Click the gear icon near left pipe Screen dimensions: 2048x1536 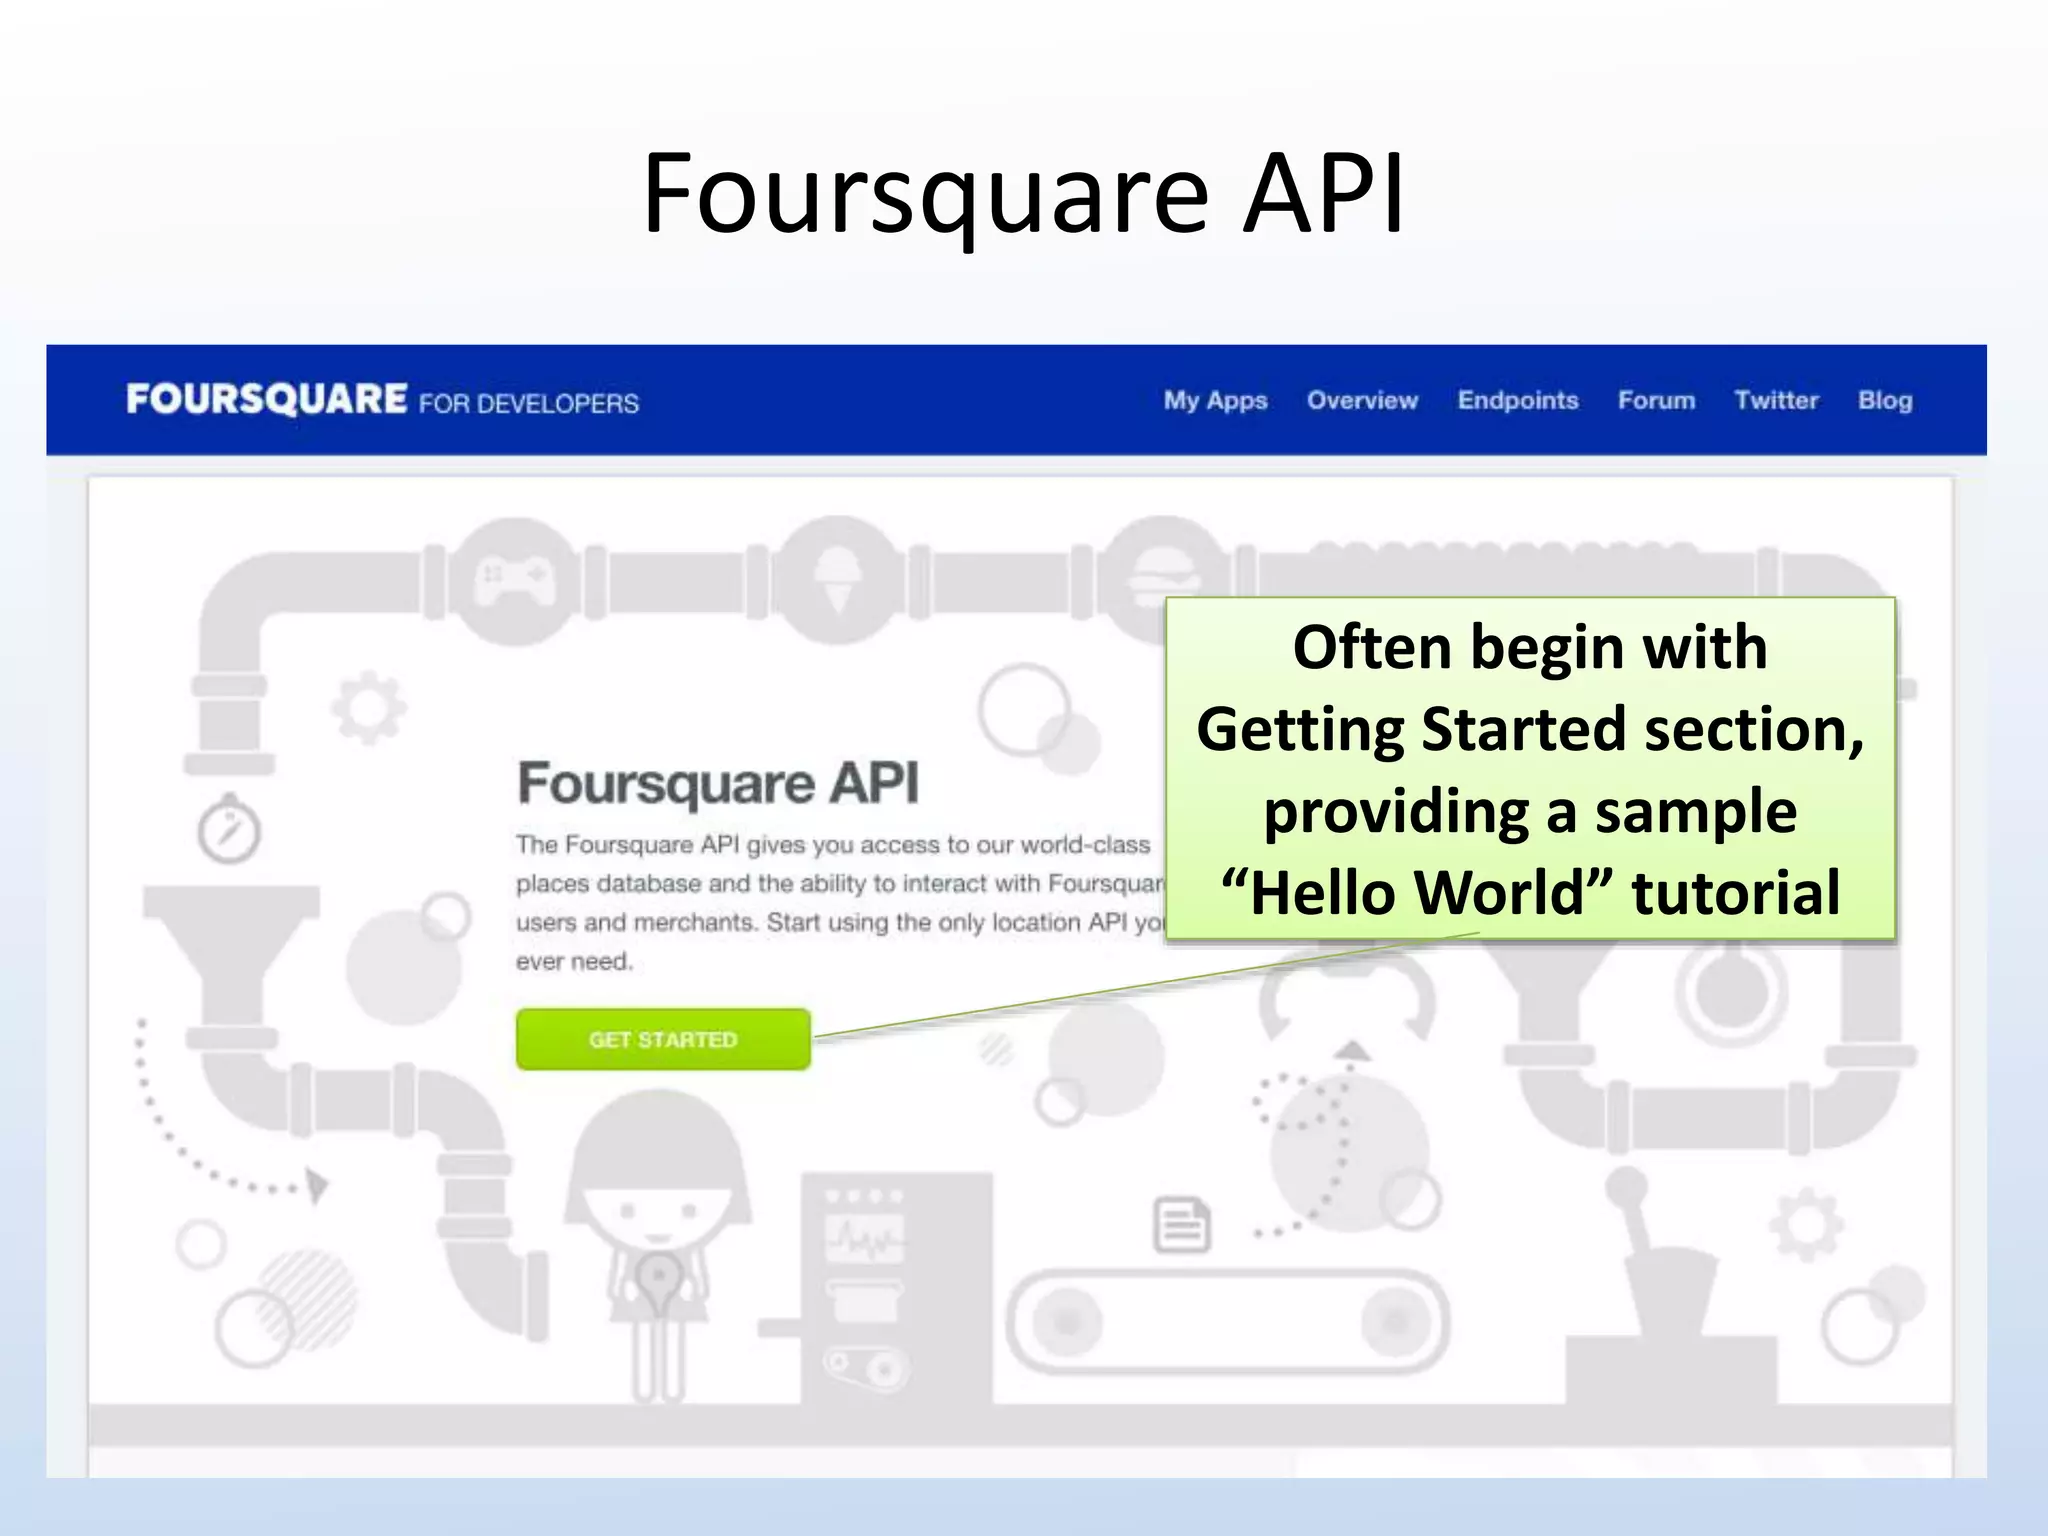point(368,708)
